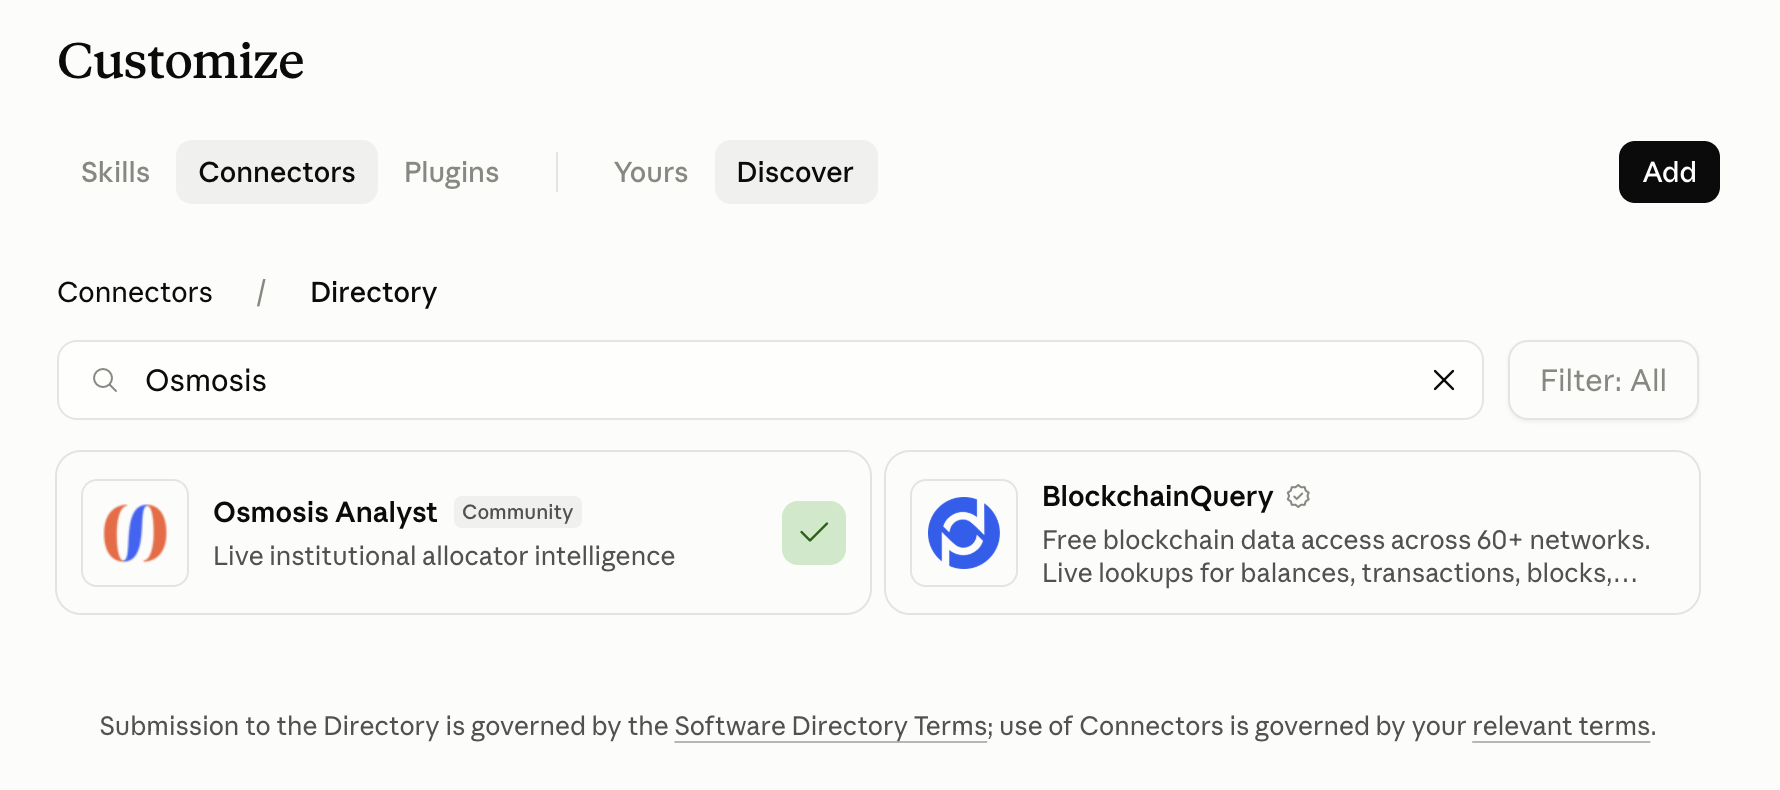The image size is (1780, 790).
Task: Select the Discover view
Action: 795,172
